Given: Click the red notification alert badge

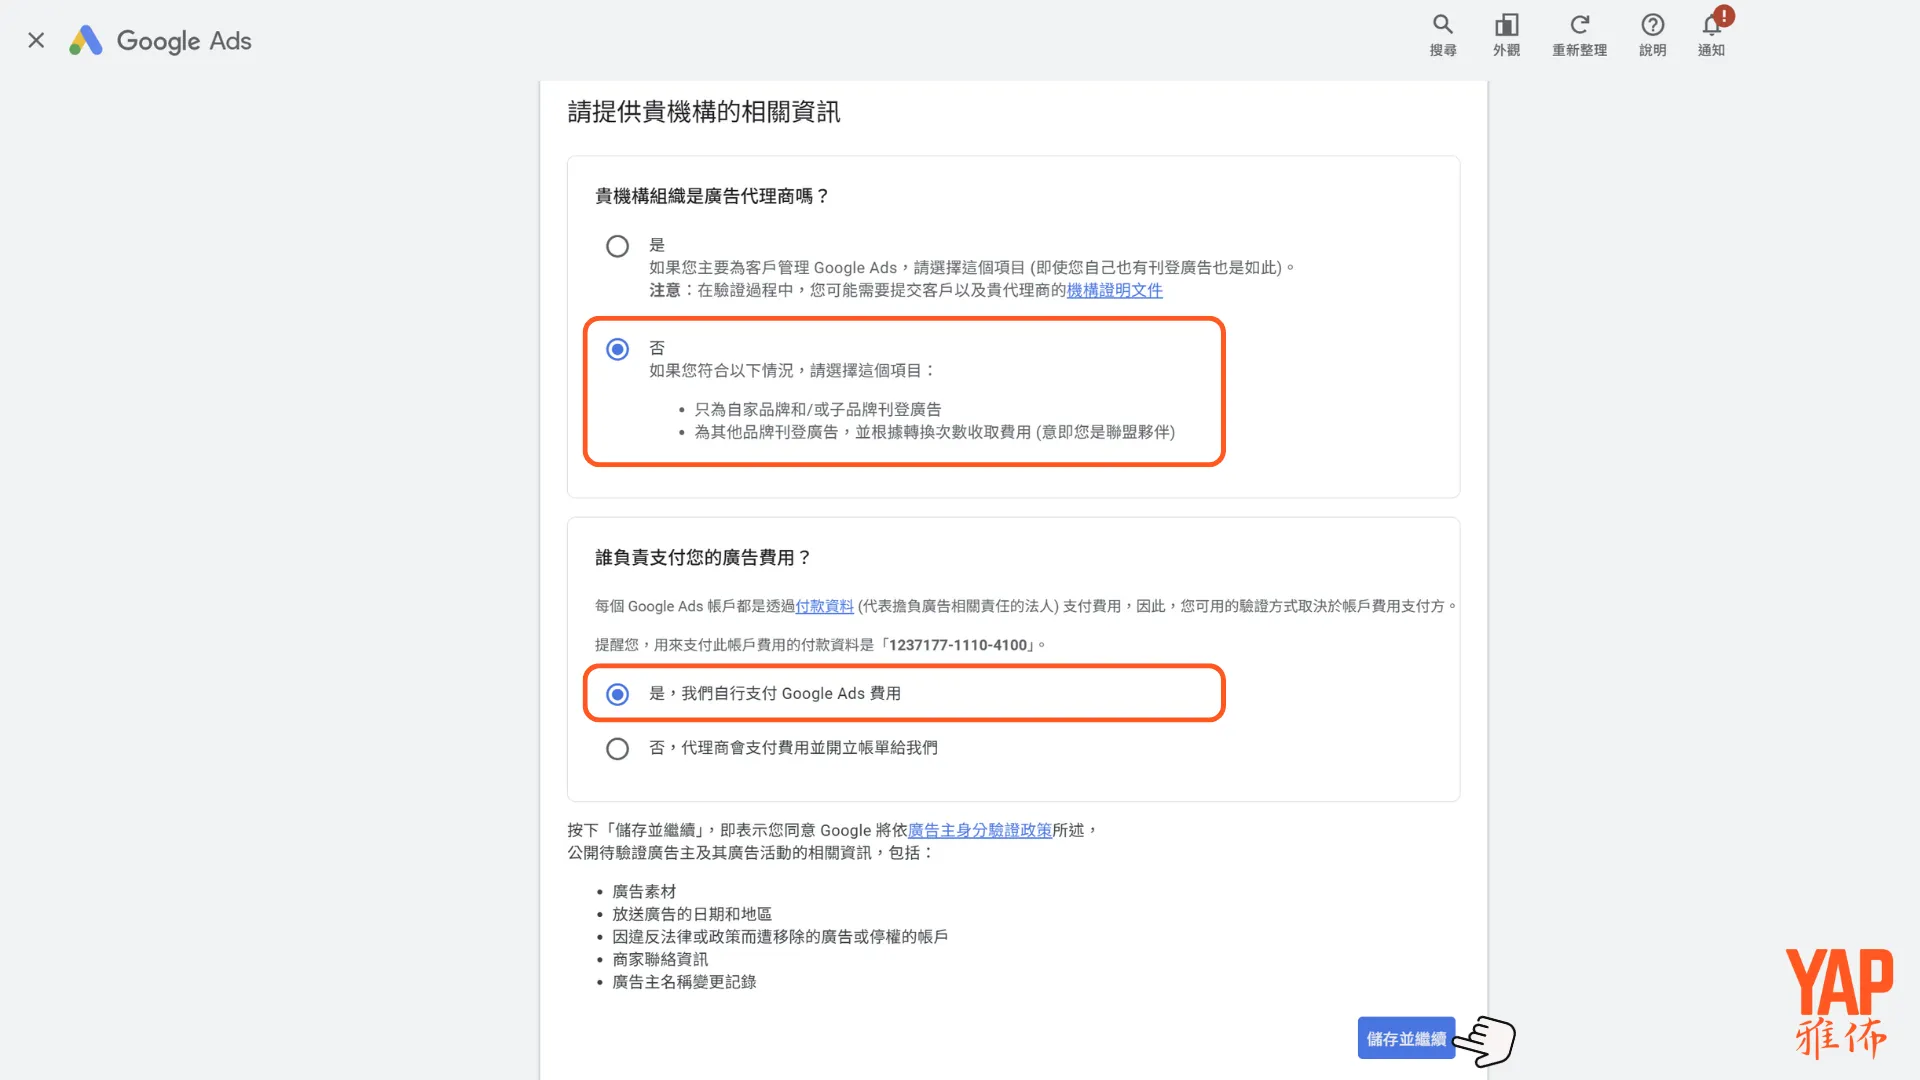Looking at the screenshot, I should (1723, 15).
